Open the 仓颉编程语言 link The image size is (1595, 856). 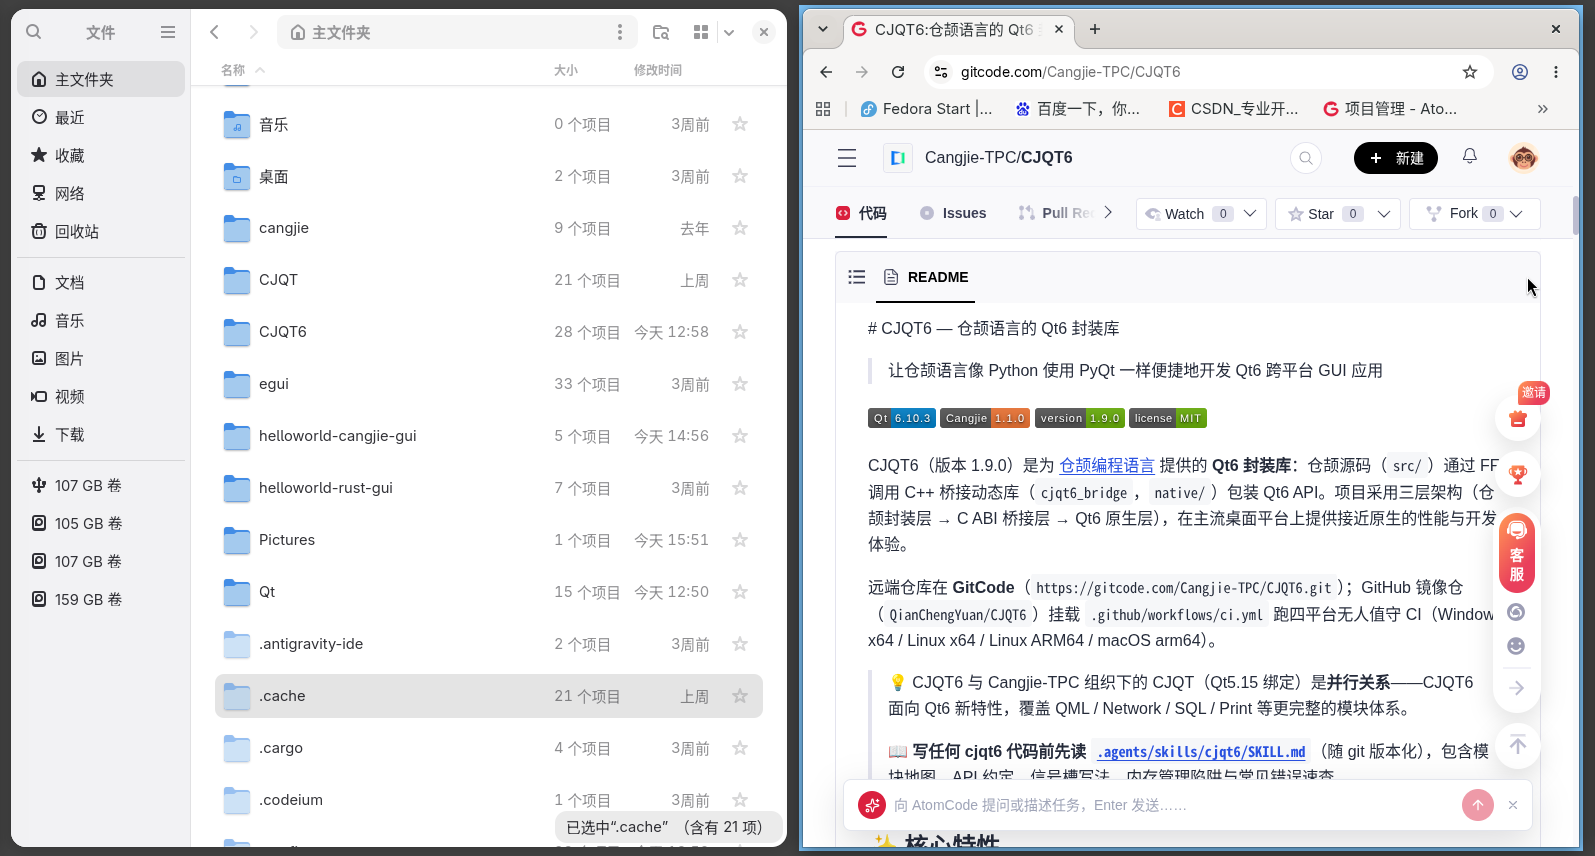pyautogui.click(x=1106, y=465)
